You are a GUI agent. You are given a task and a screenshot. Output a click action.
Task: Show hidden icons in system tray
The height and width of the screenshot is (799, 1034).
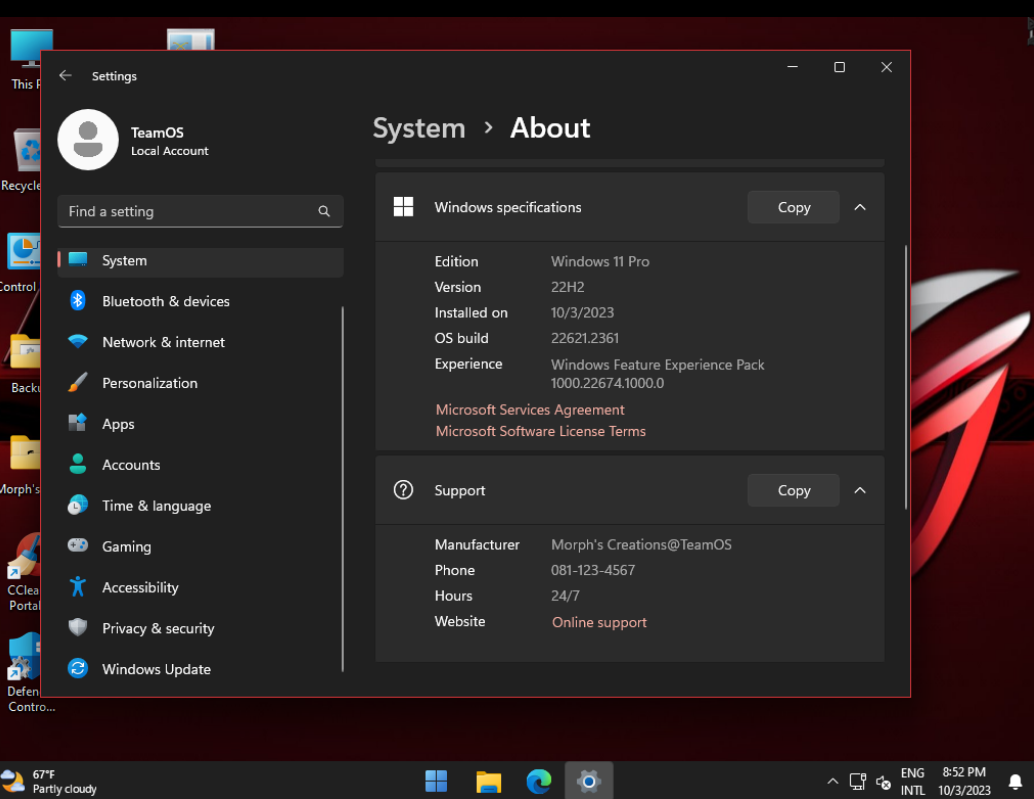(x=833, y=782)
